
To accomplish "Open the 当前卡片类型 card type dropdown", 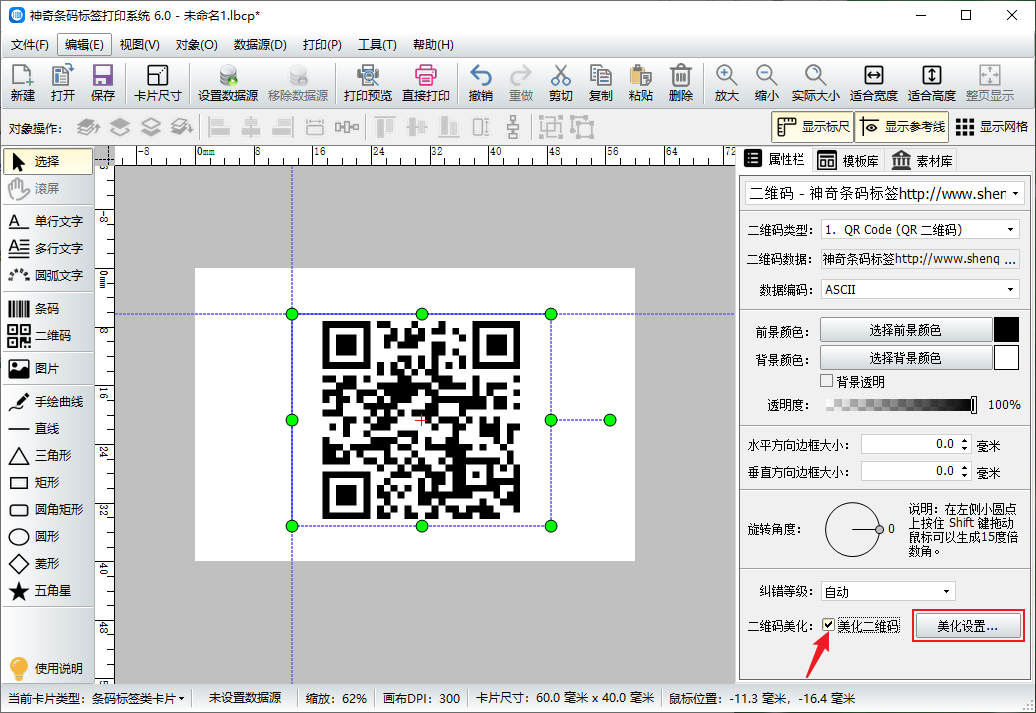I will [x=139, y=698].
